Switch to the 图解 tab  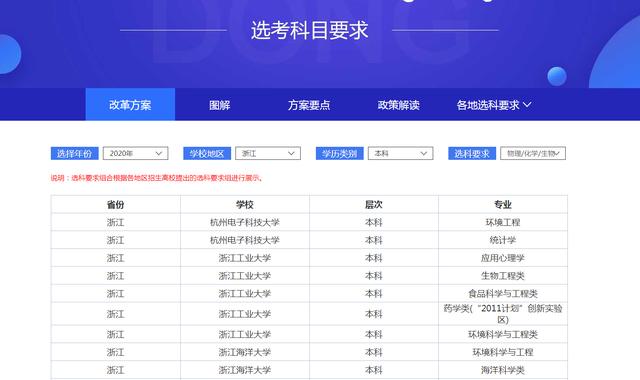220,105
